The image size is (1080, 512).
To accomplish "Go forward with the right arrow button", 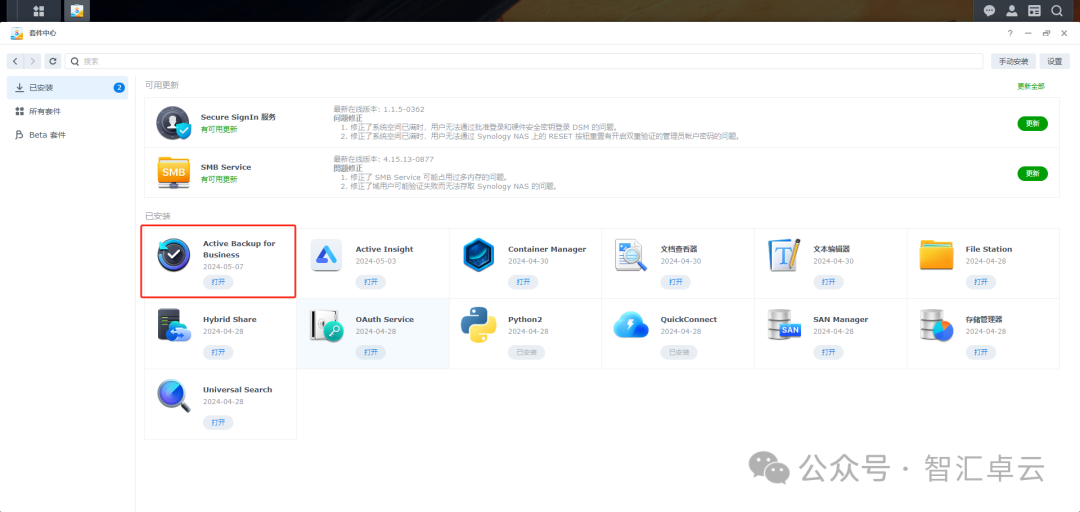I will point(32,61).
